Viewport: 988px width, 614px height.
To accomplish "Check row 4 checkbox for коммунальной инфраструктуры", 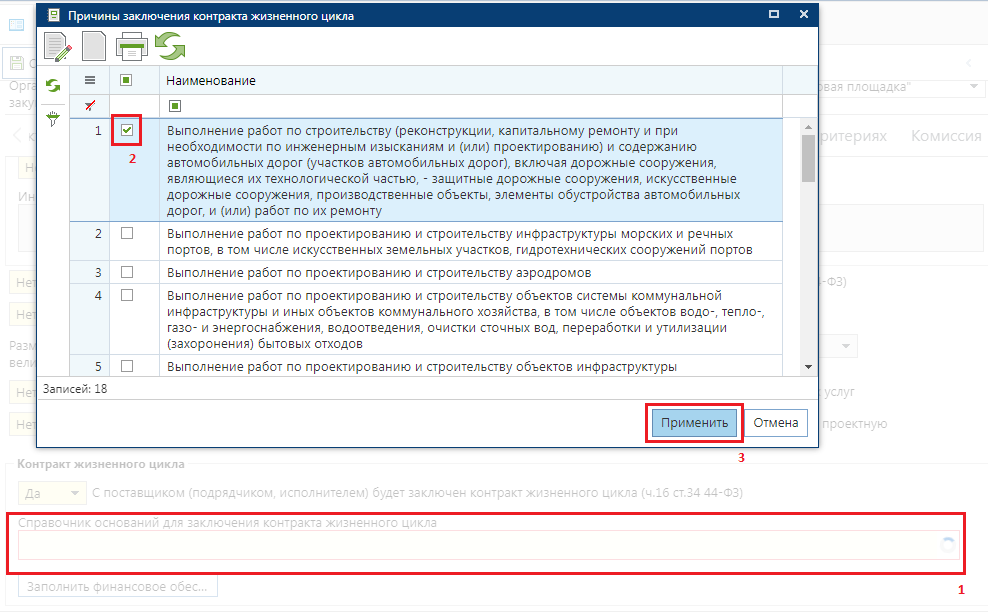I will 127,295.
